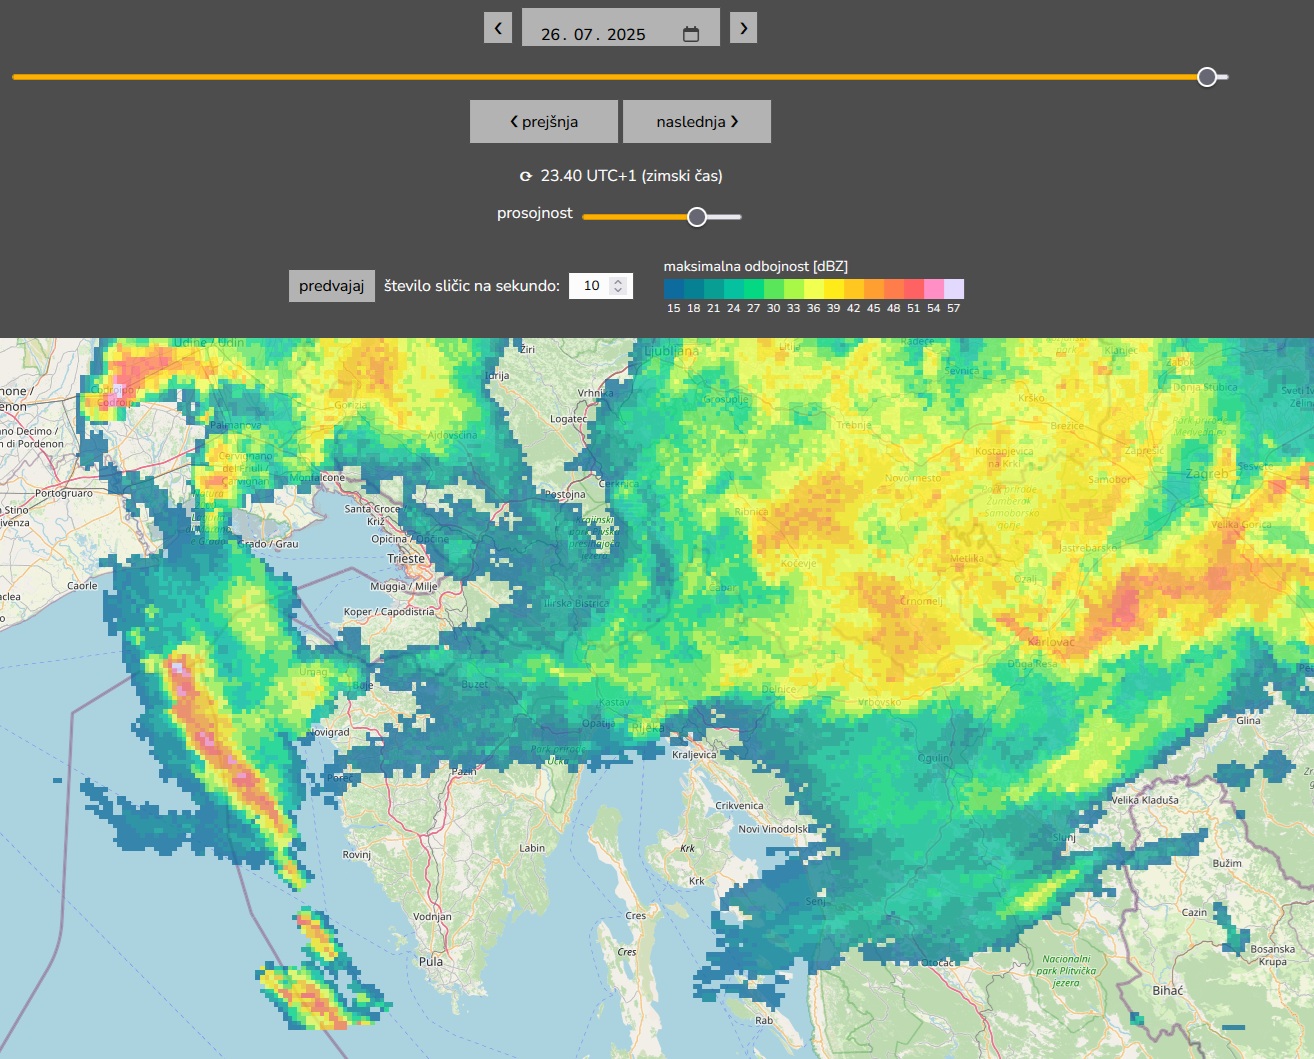Image resolution: width=1314 pixels, height=1059 pixels.
Task: Open the calendar date picker icon
Action: (x=691, y=34)
